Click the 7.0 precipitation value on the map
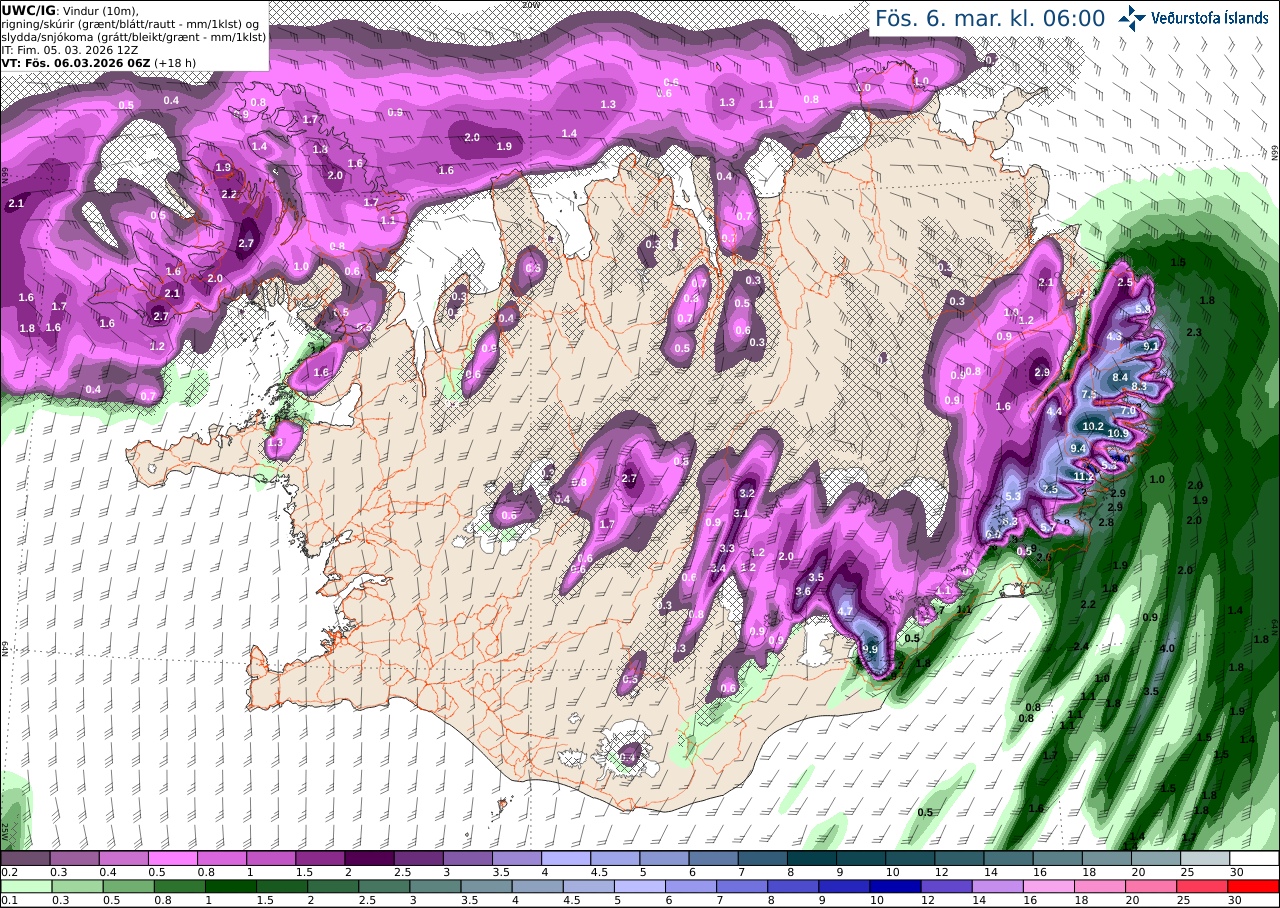This screenshot has width=1280, height=908. 1128,411
